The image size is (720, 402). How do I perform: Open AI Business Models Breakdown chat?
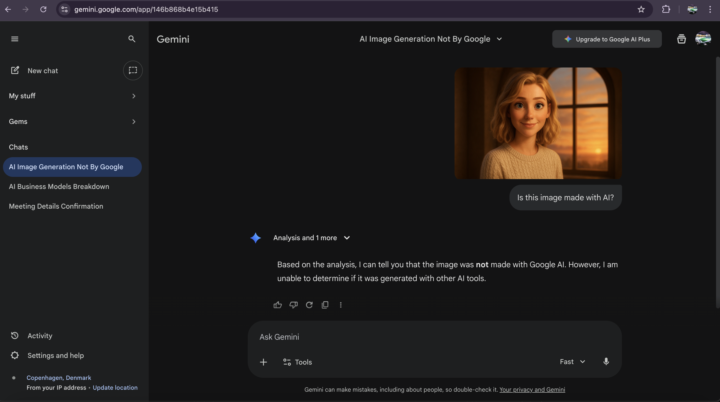[59, 186]
